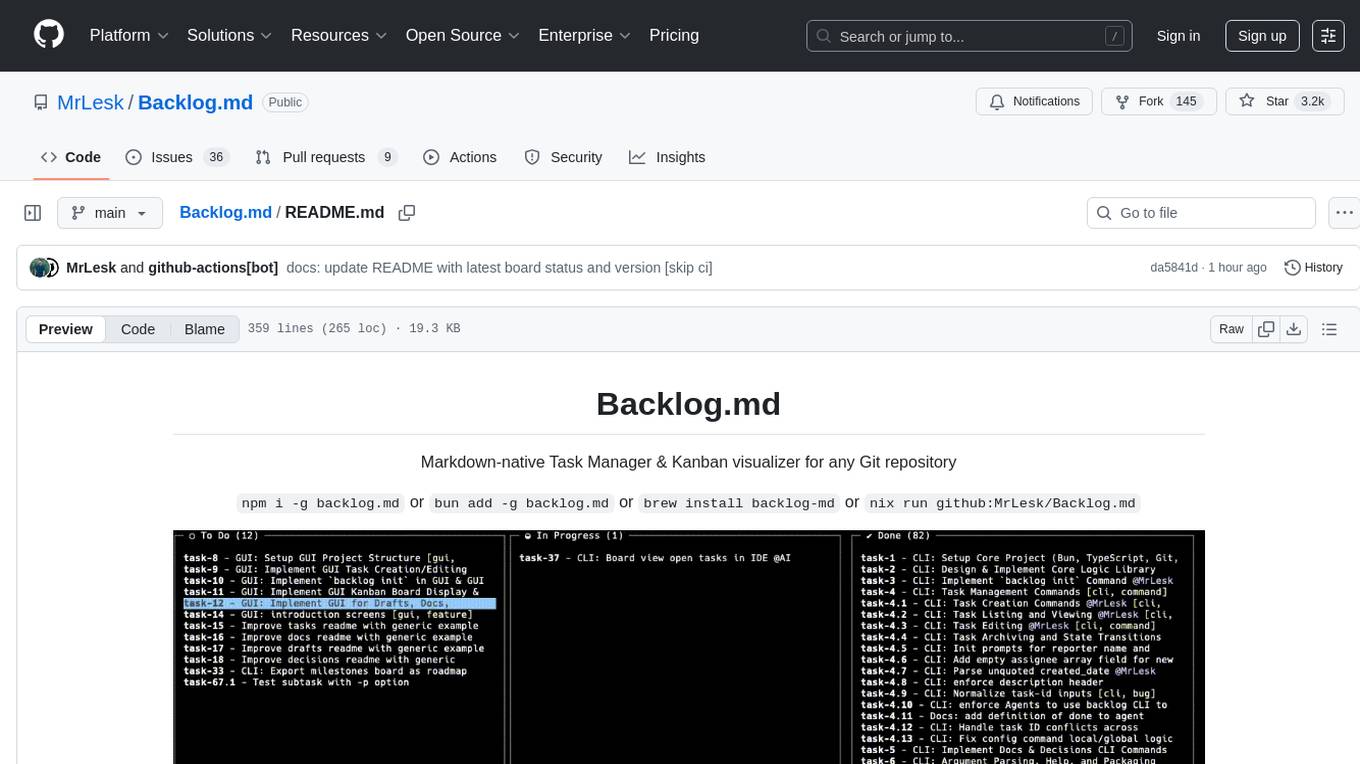The image size is (1360, 764).
Task: Click the Notifications bell button
Action: coord(1034,102)
